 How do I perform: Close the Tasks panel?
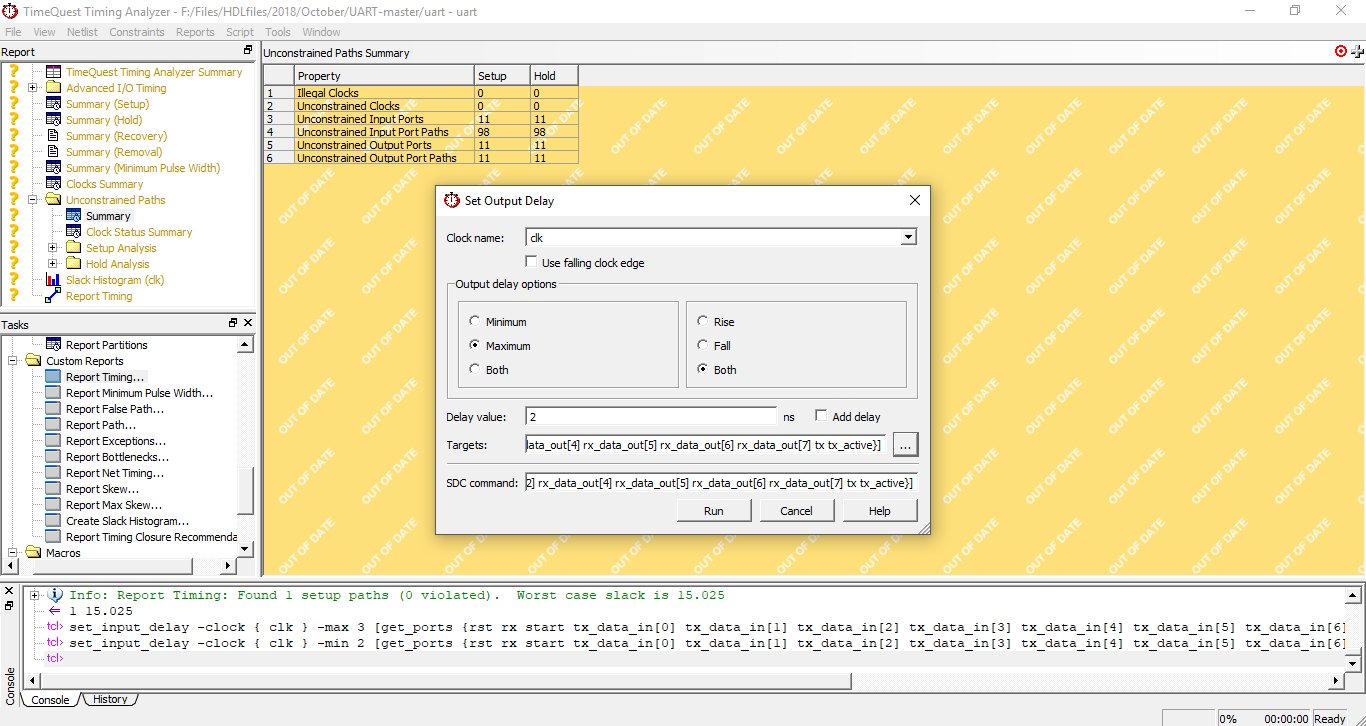[x=249, y=323]
